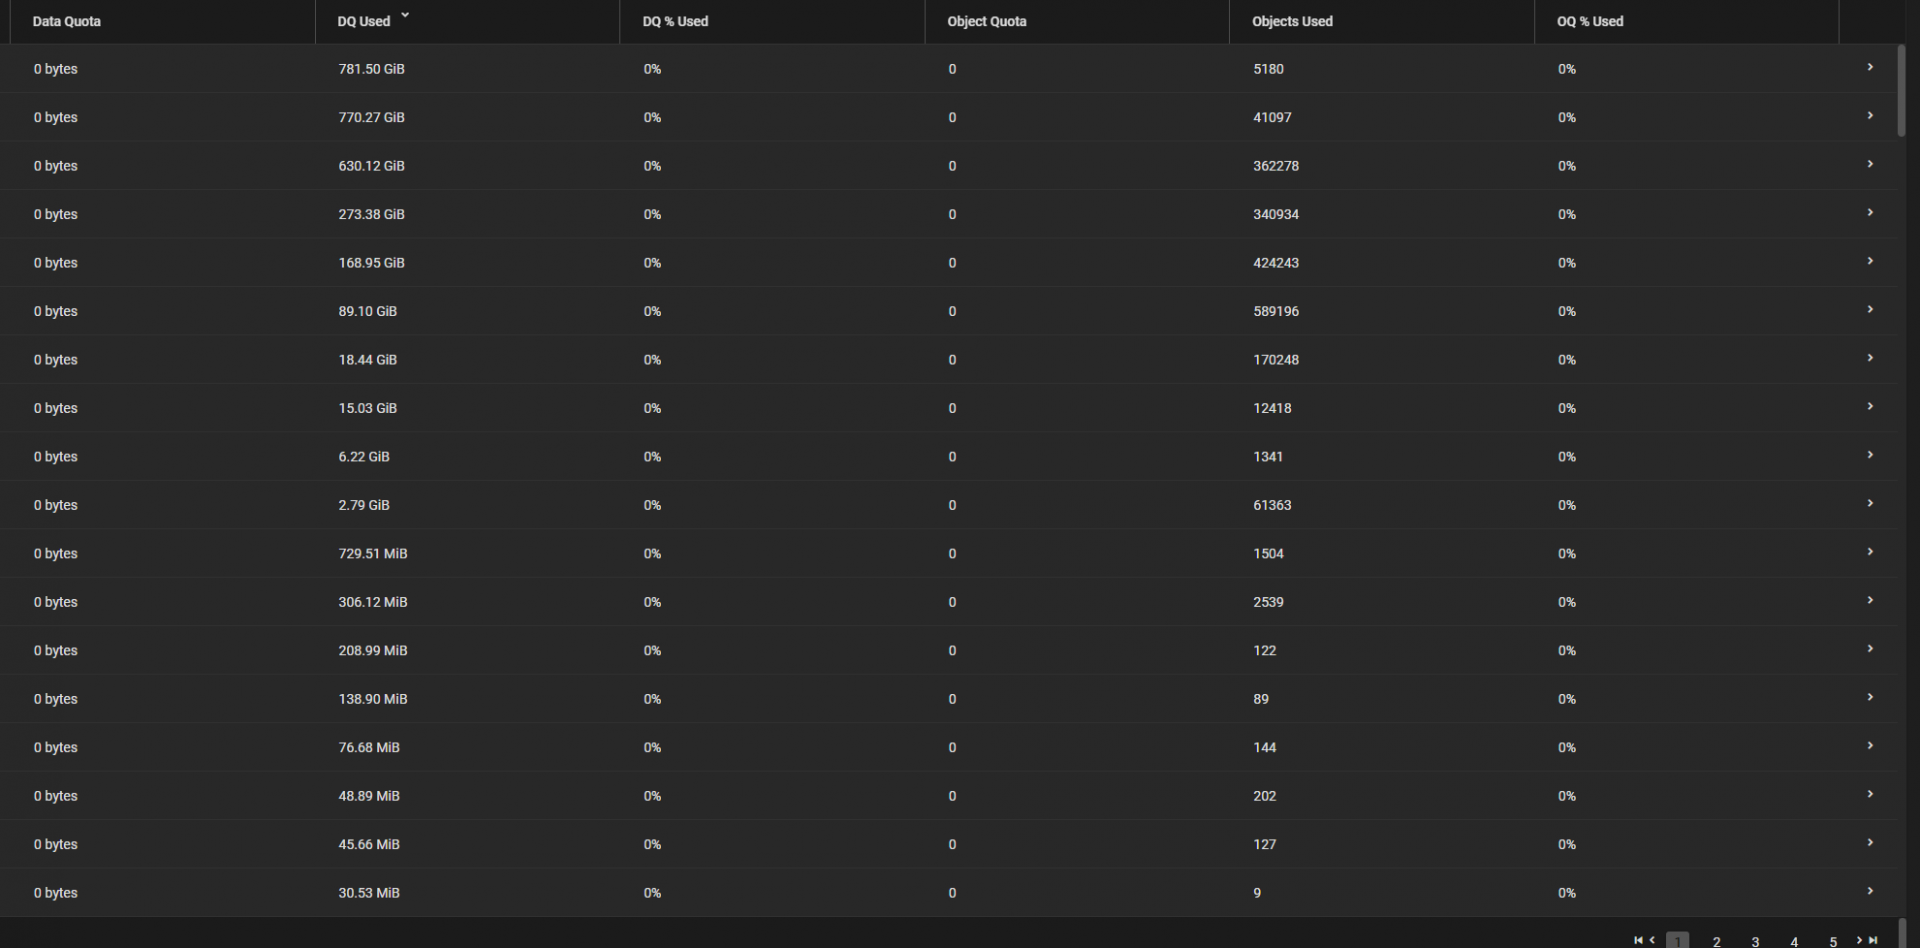1920x948 pixels.
Task: Click objects used value 1504
Action: point(1268,554)
